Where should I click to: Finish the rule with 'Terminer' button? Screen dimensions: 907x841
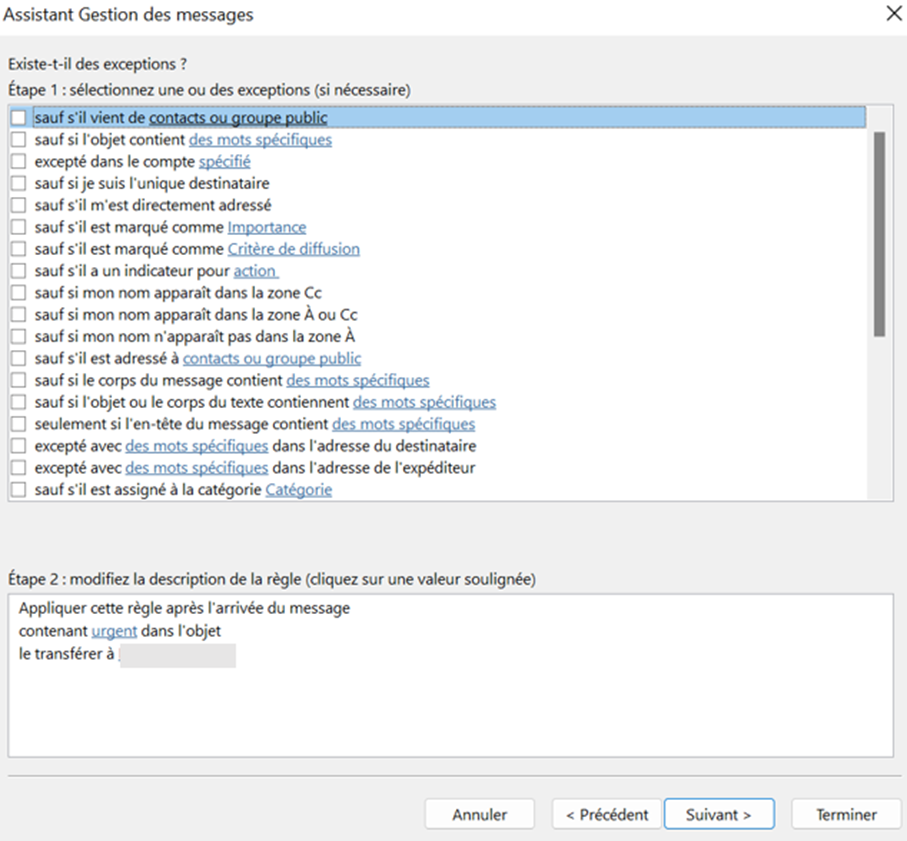tap(846, 814)
